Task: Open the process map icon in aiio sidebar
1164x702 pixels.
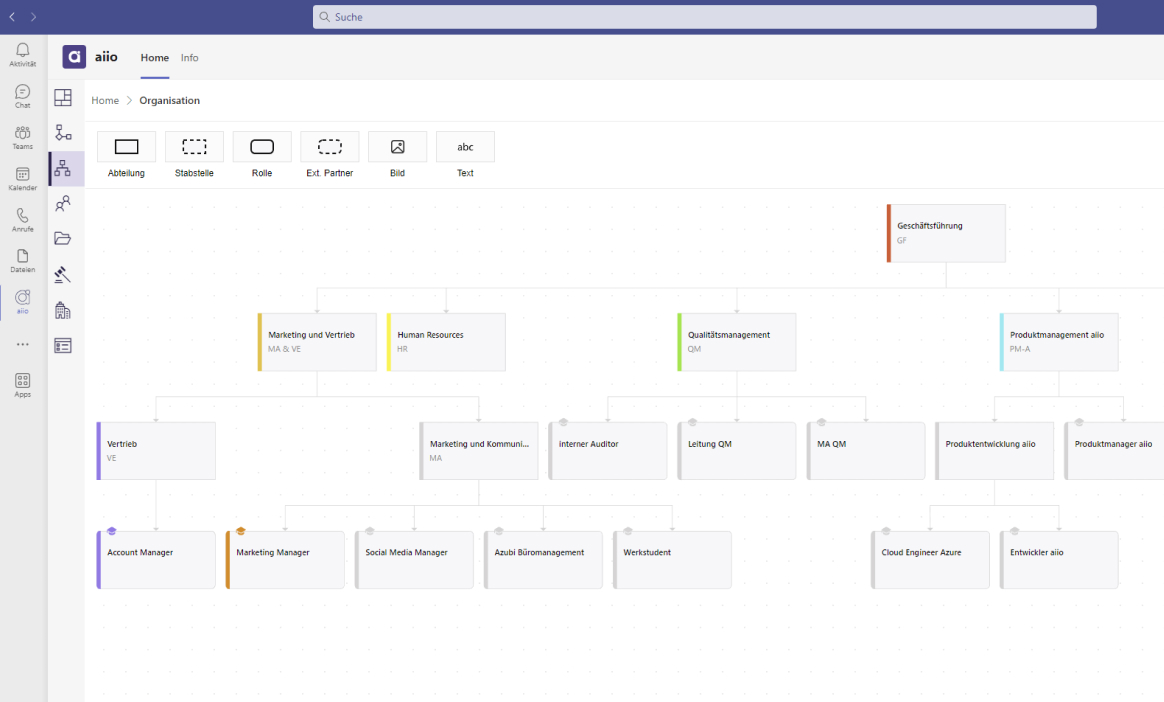Action: pyautogui.click(x=63, y=132)
